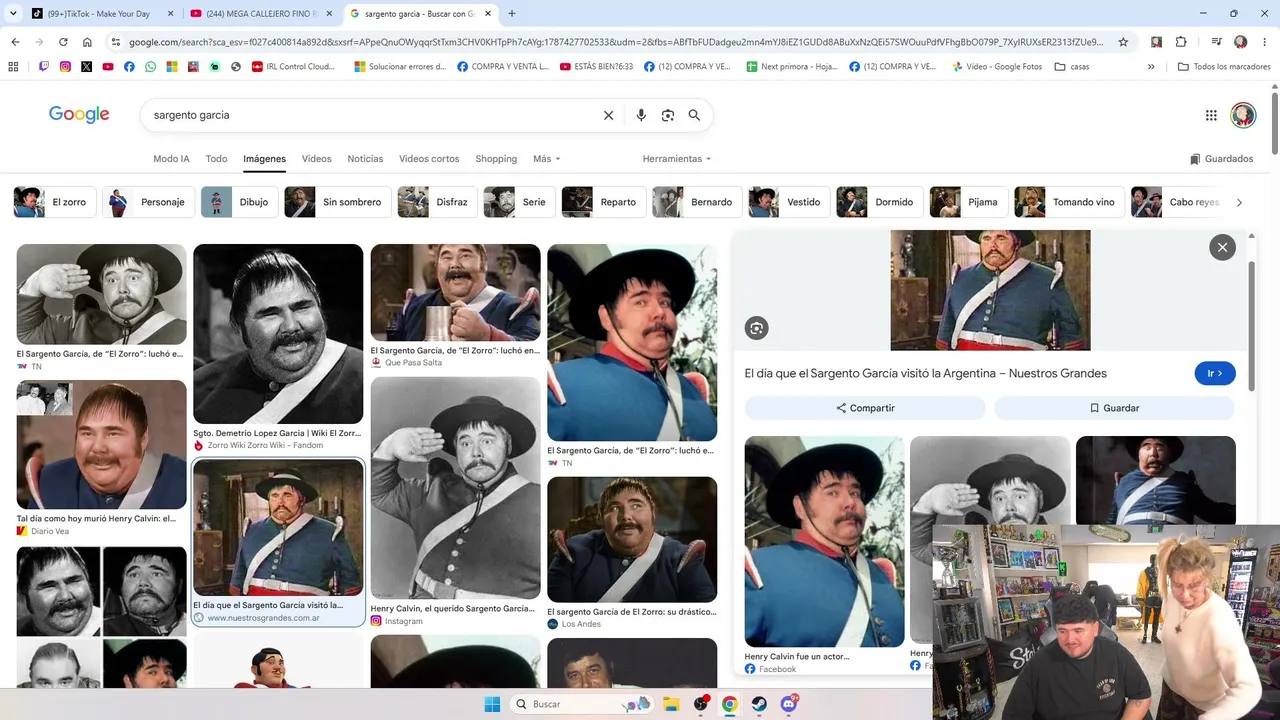The height and width of the screenshot is (720, 1280).
Task: Search this image with Lens in preview
Action: click(x=756, y=328)
